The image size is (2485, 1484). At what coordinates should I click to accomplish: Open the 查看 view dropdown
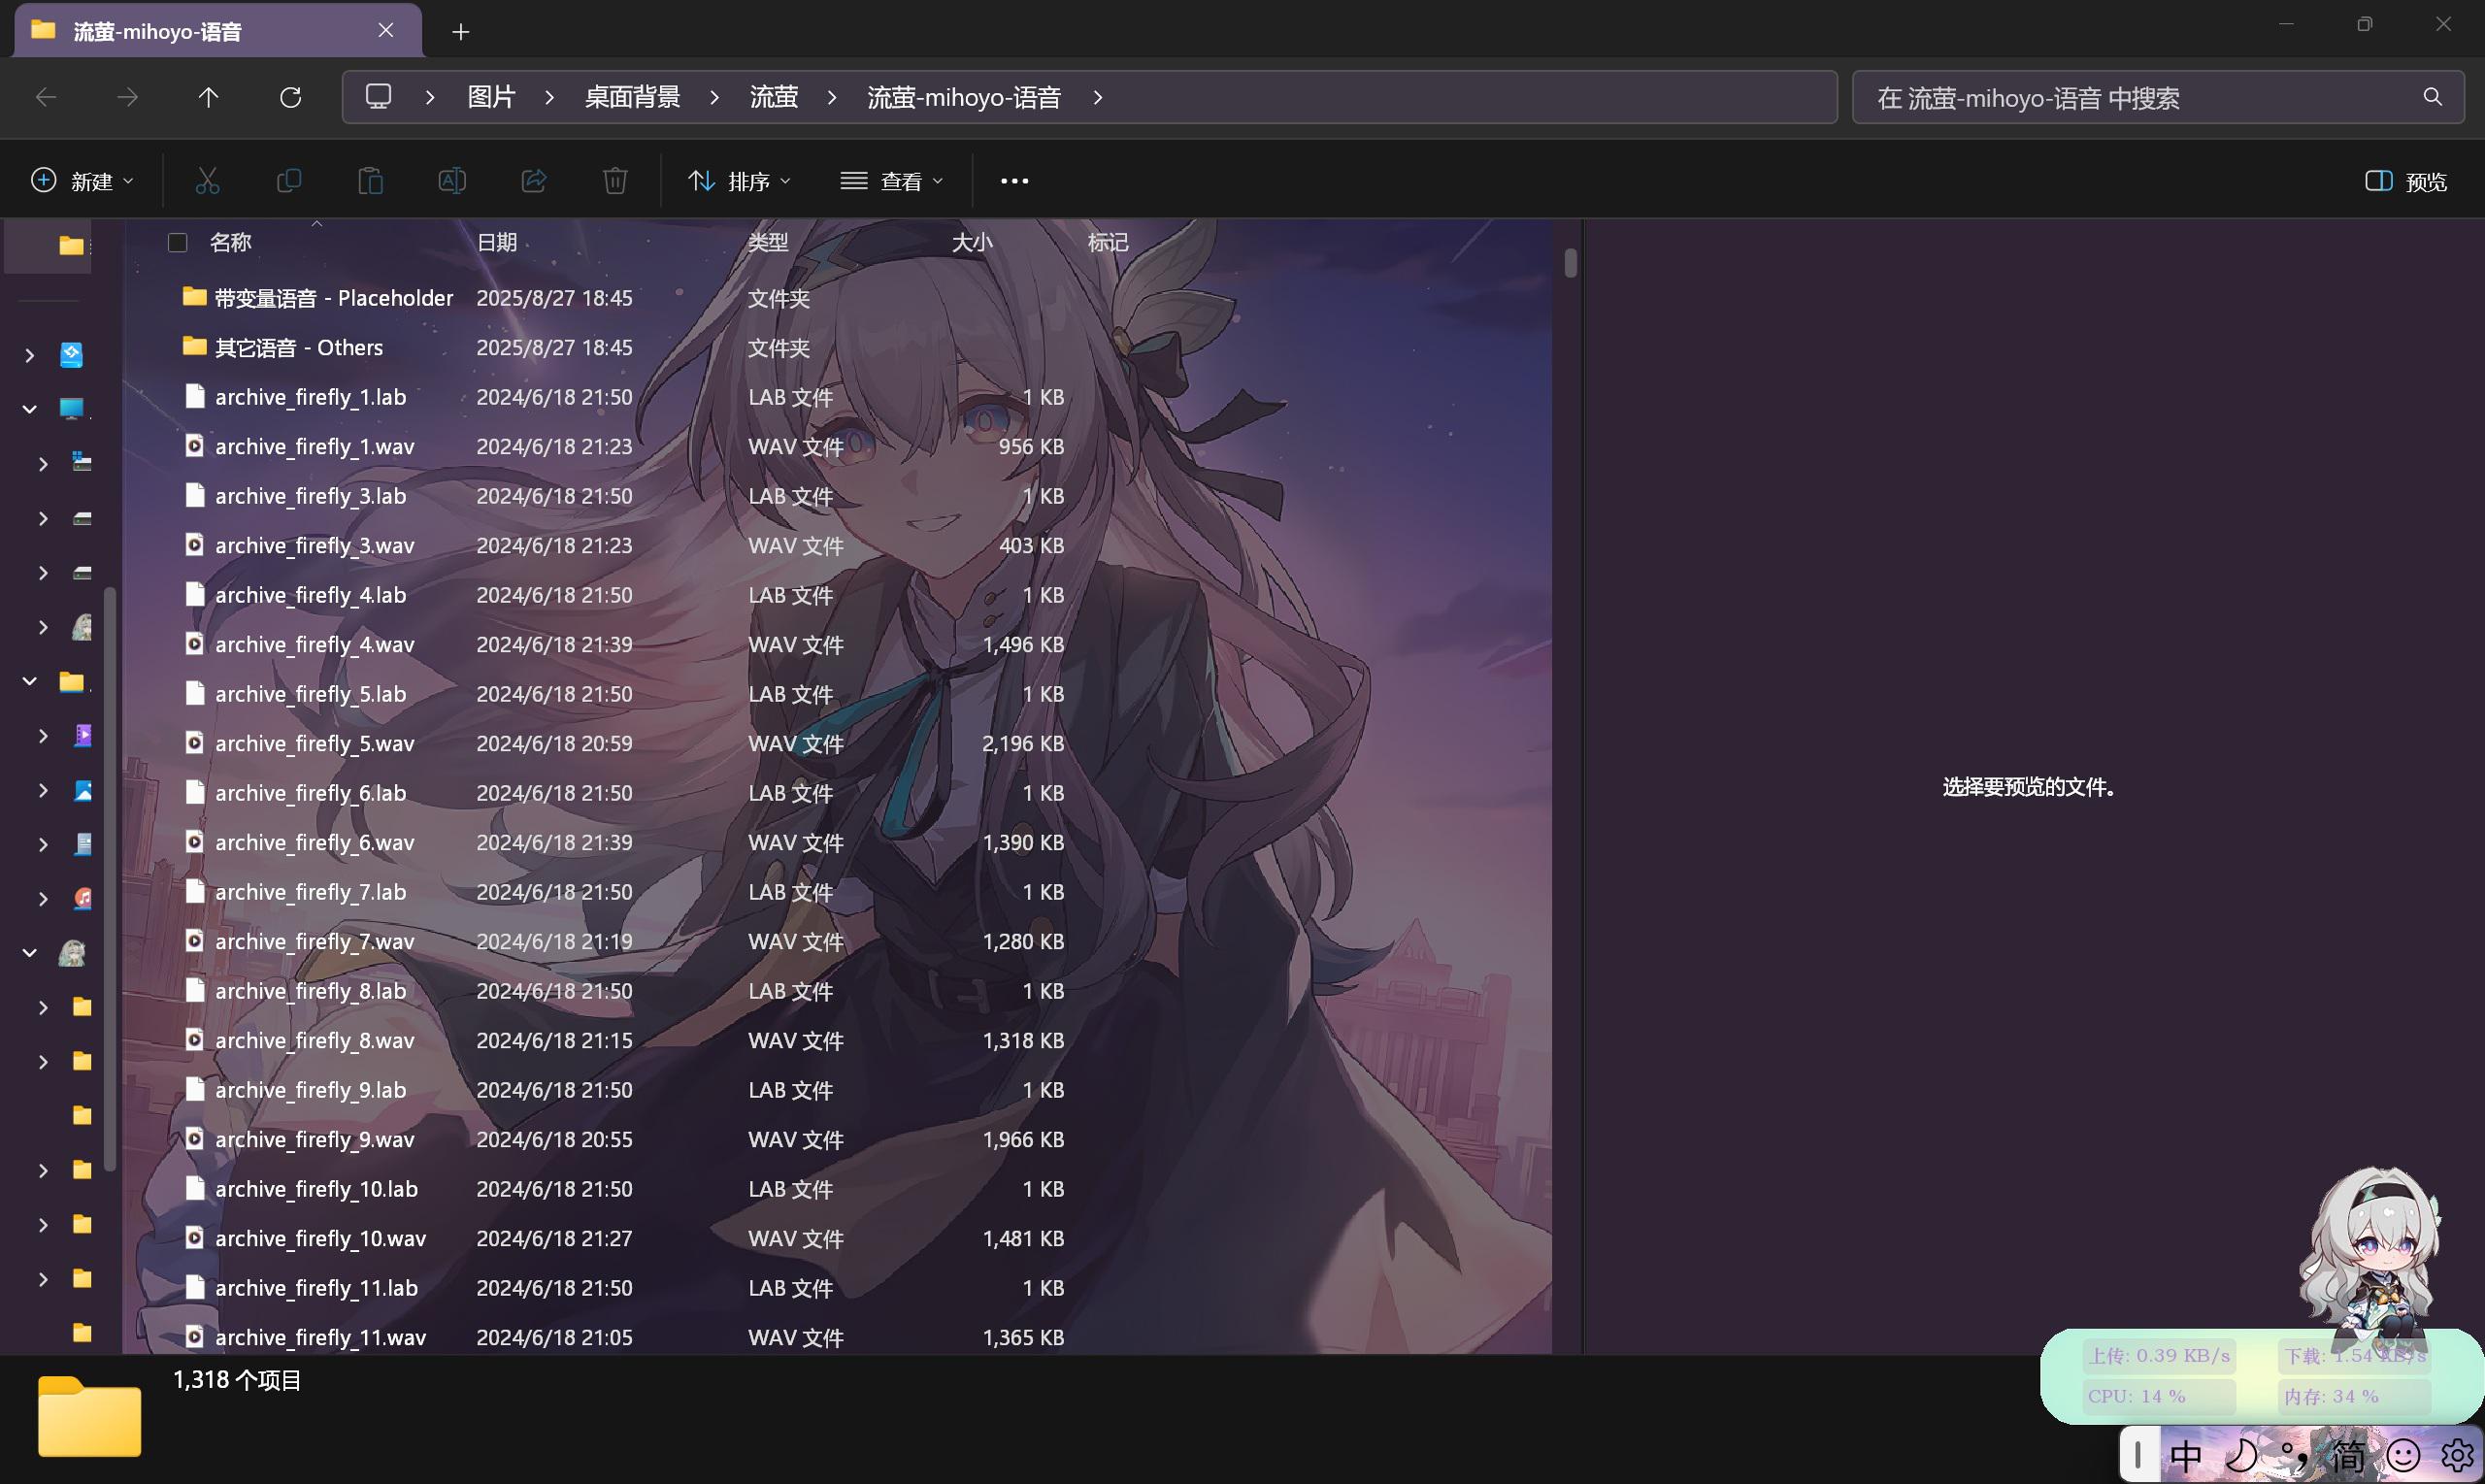point(892,181)
